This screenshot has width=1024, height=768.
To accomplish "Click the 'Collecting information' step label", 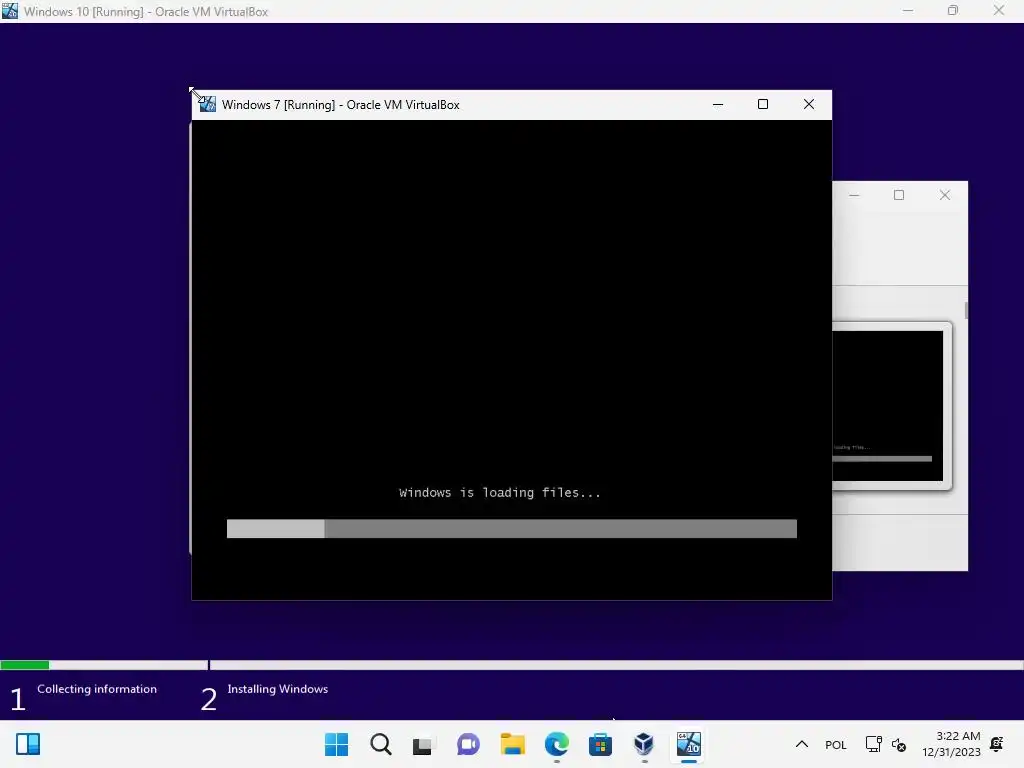I will click(97, 689).
